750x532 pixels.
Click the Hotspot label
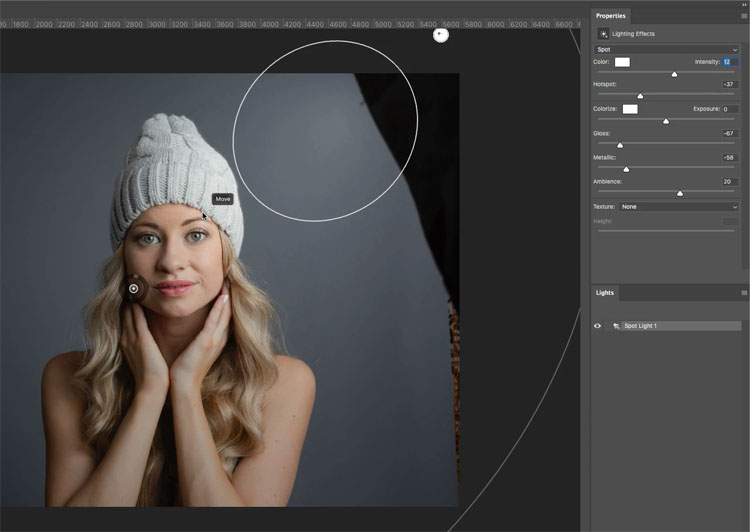pyautogui.click(x=605, y=84)
